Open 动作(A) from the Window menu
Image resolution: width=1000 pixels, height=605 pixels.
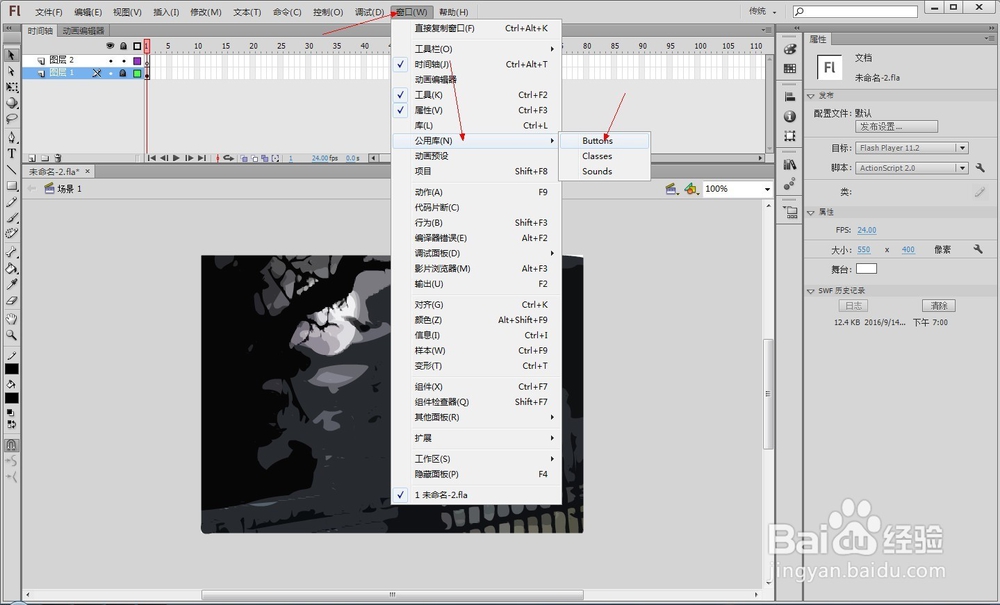476,192
